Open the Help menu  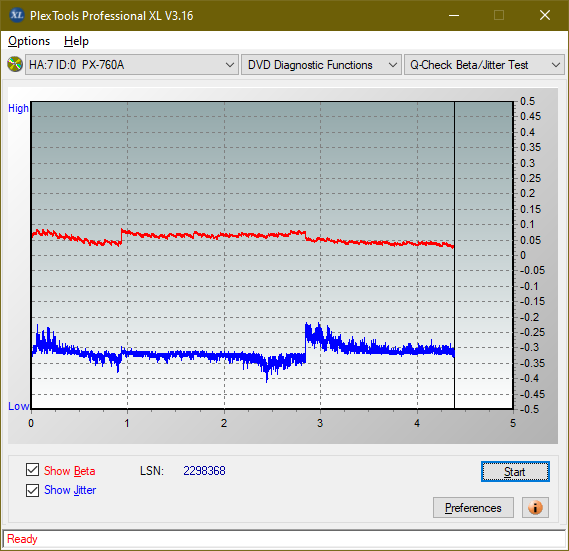[x=76, y=41]
